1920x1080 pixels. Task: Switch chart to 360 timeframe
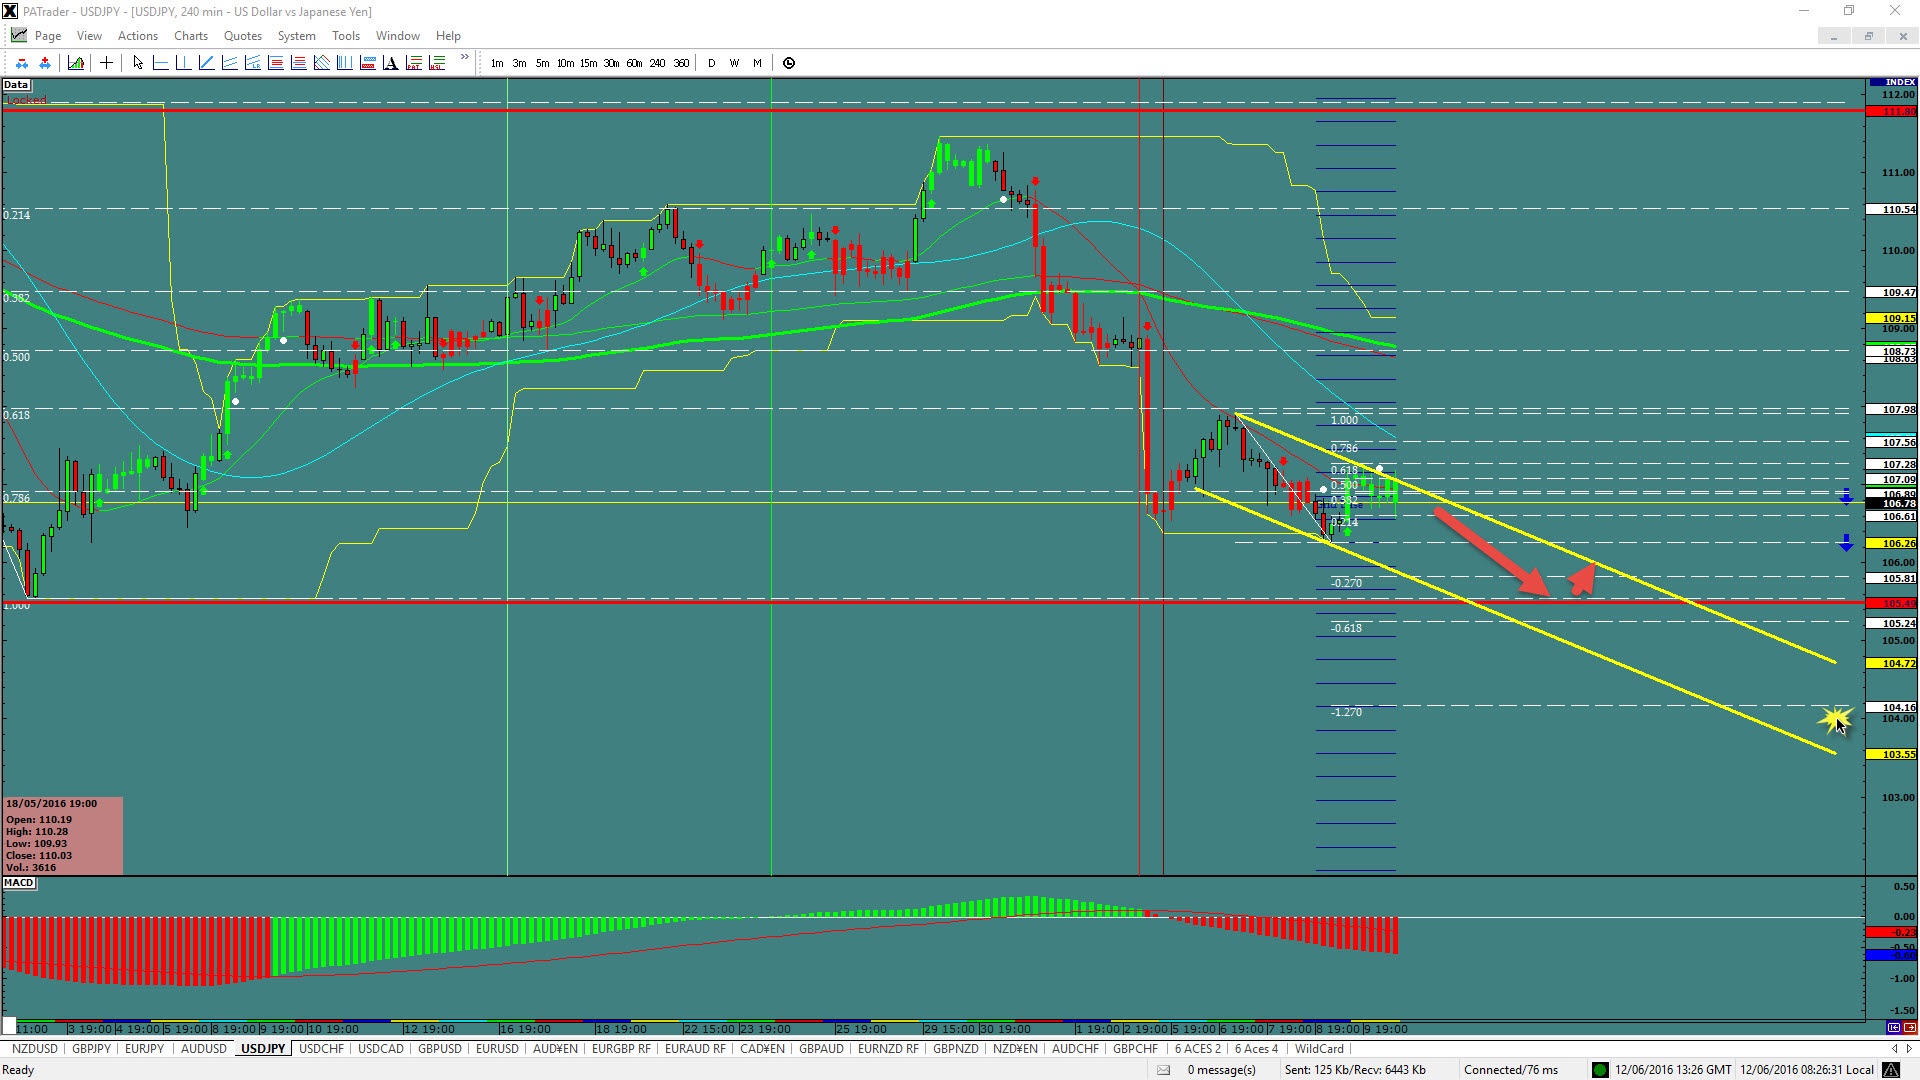(681, 63)
